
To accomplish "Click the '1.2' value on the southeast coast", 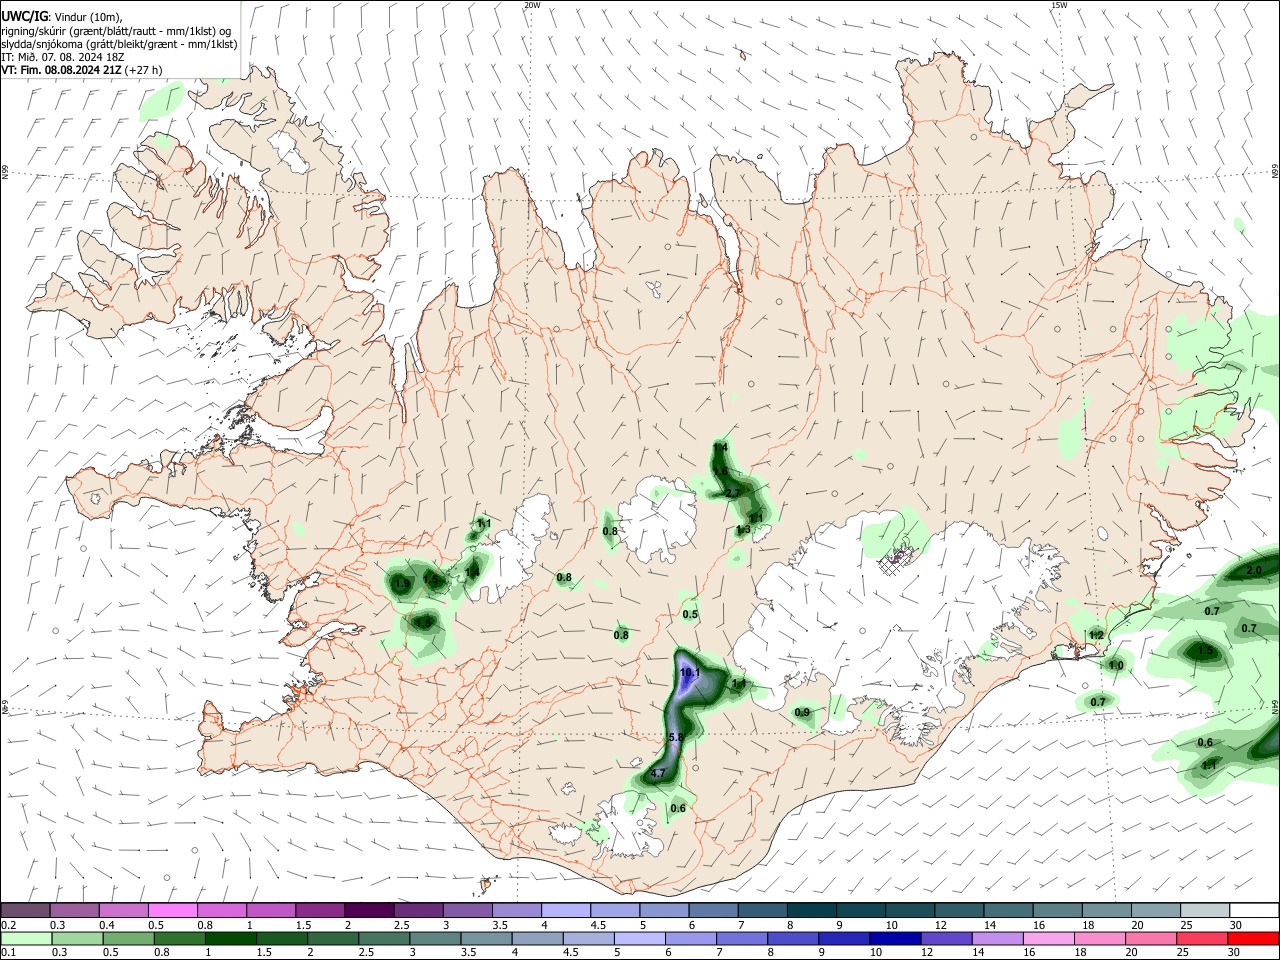I will point(1095,635).
